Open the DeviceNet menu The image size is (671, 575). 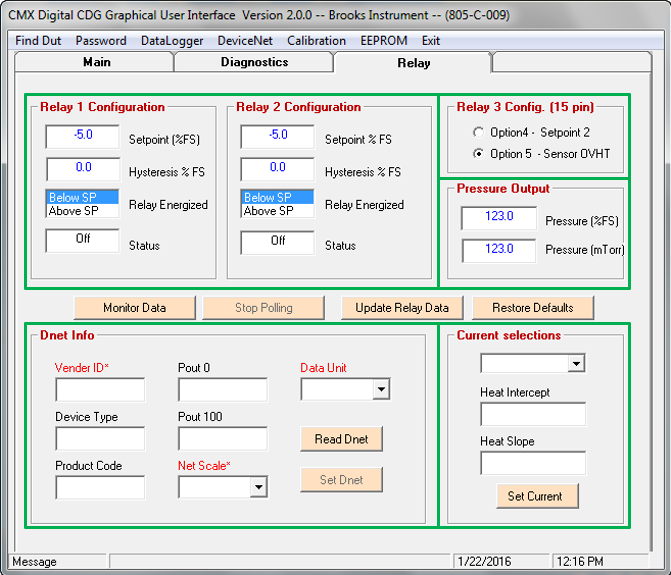pyautogui.click(x=245, y=41)
